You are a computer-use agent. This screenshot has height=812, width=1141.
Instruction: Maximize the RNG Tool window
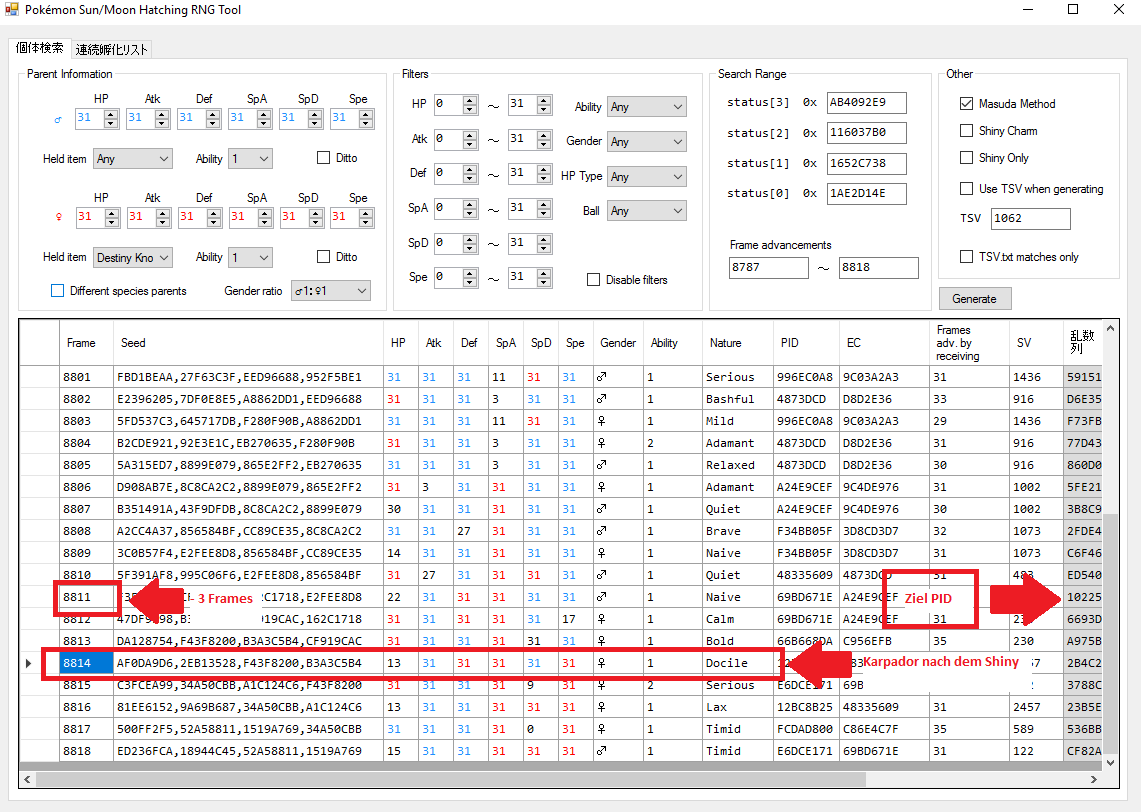click(1073, 10)
